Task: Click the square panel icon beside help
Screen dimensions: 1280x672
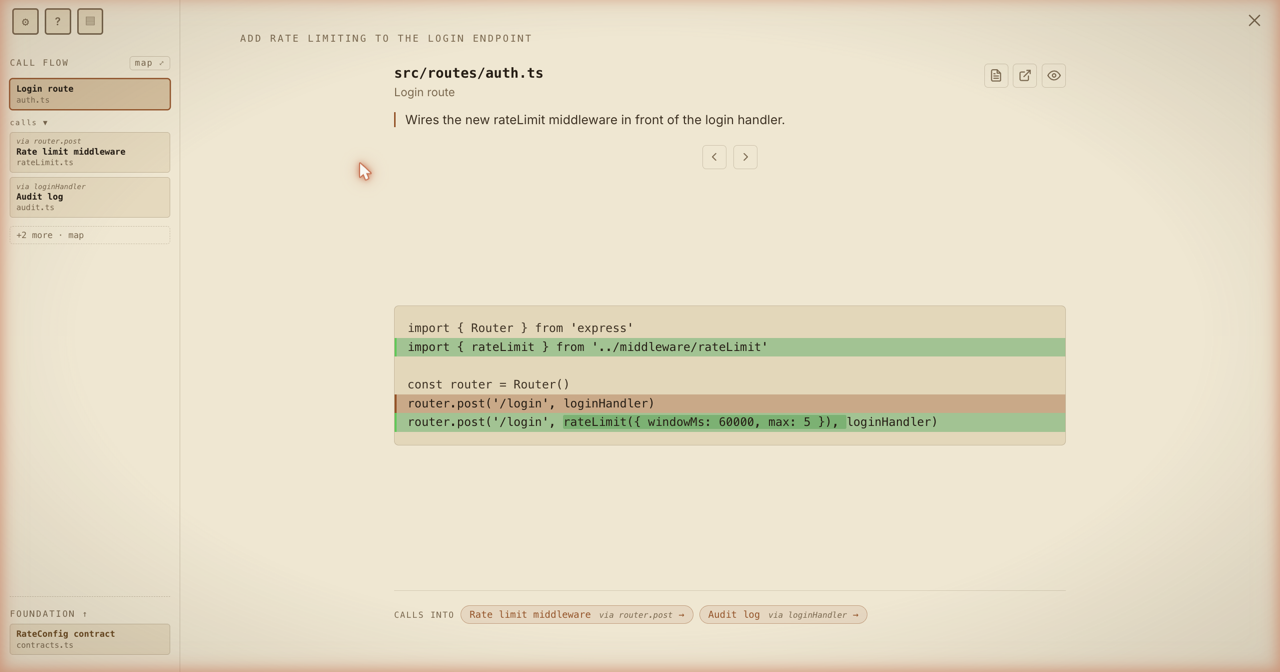Action: [90, 21]
